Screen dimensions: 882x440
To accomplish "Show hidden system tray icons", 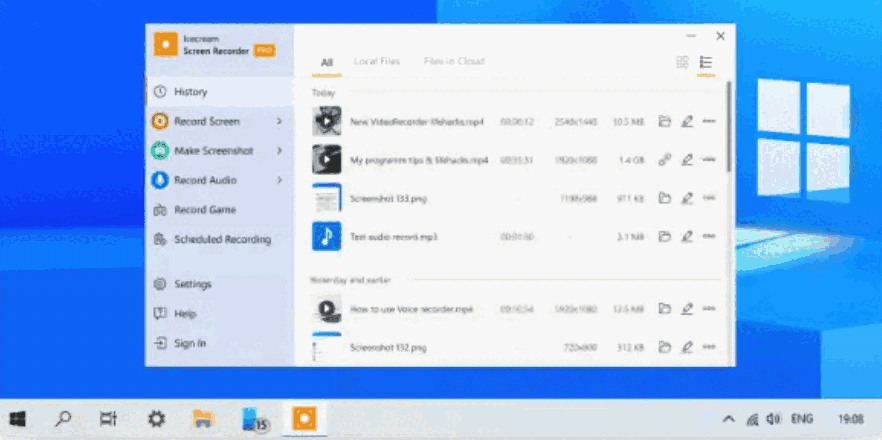I will coord(728,419).
